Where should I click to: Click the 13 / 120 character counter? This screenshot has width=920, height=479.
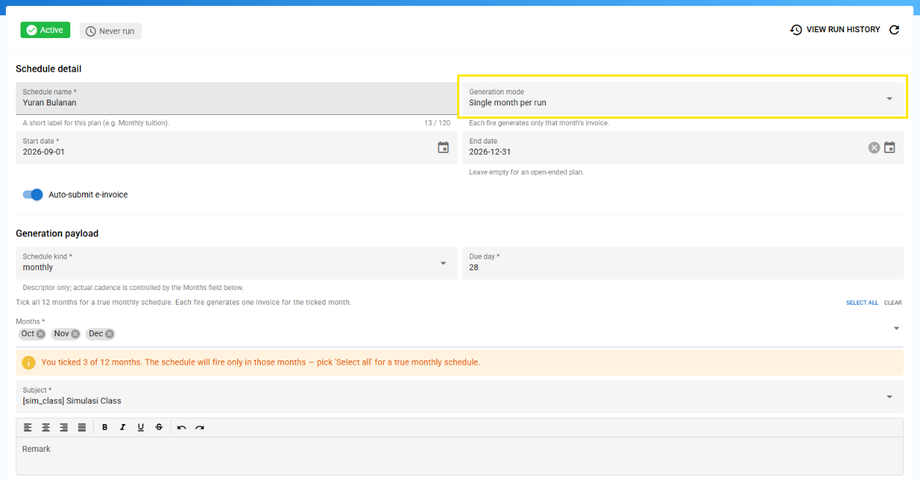[437, 123]
